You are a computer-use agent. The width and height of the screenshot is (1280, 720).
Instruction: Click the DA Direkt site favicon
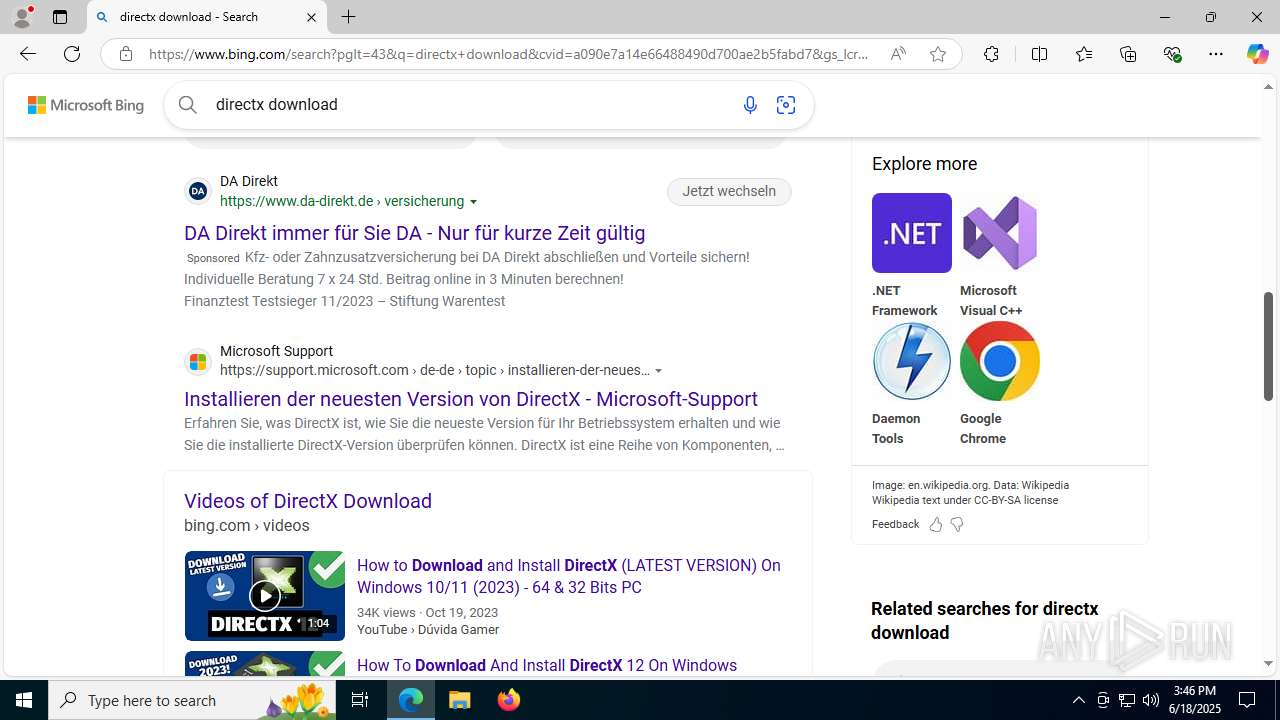198,191
